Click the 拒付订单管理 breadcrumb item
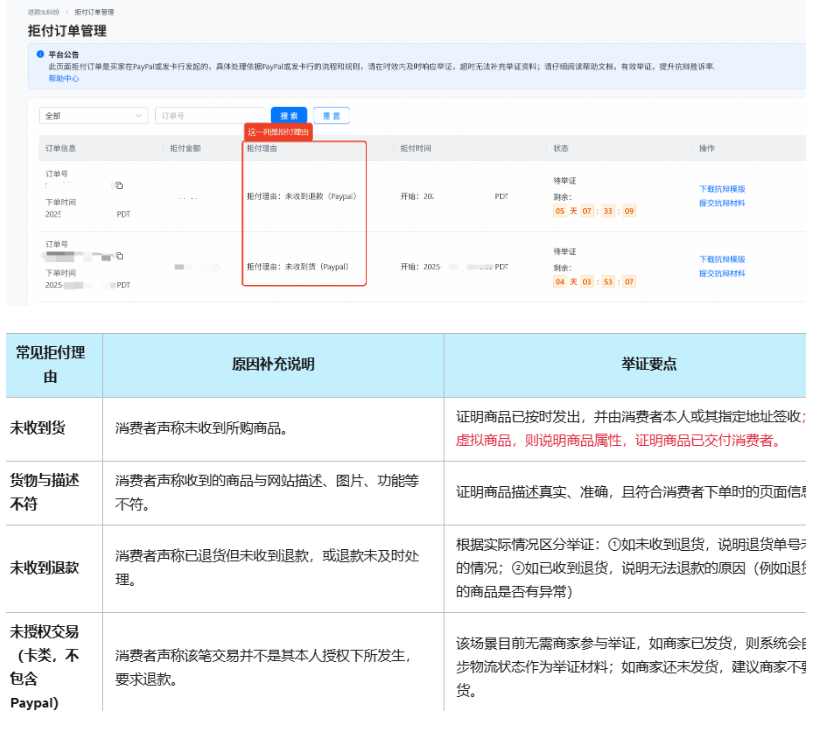This screenshot has height=729, width=829. tap(94, 12)
